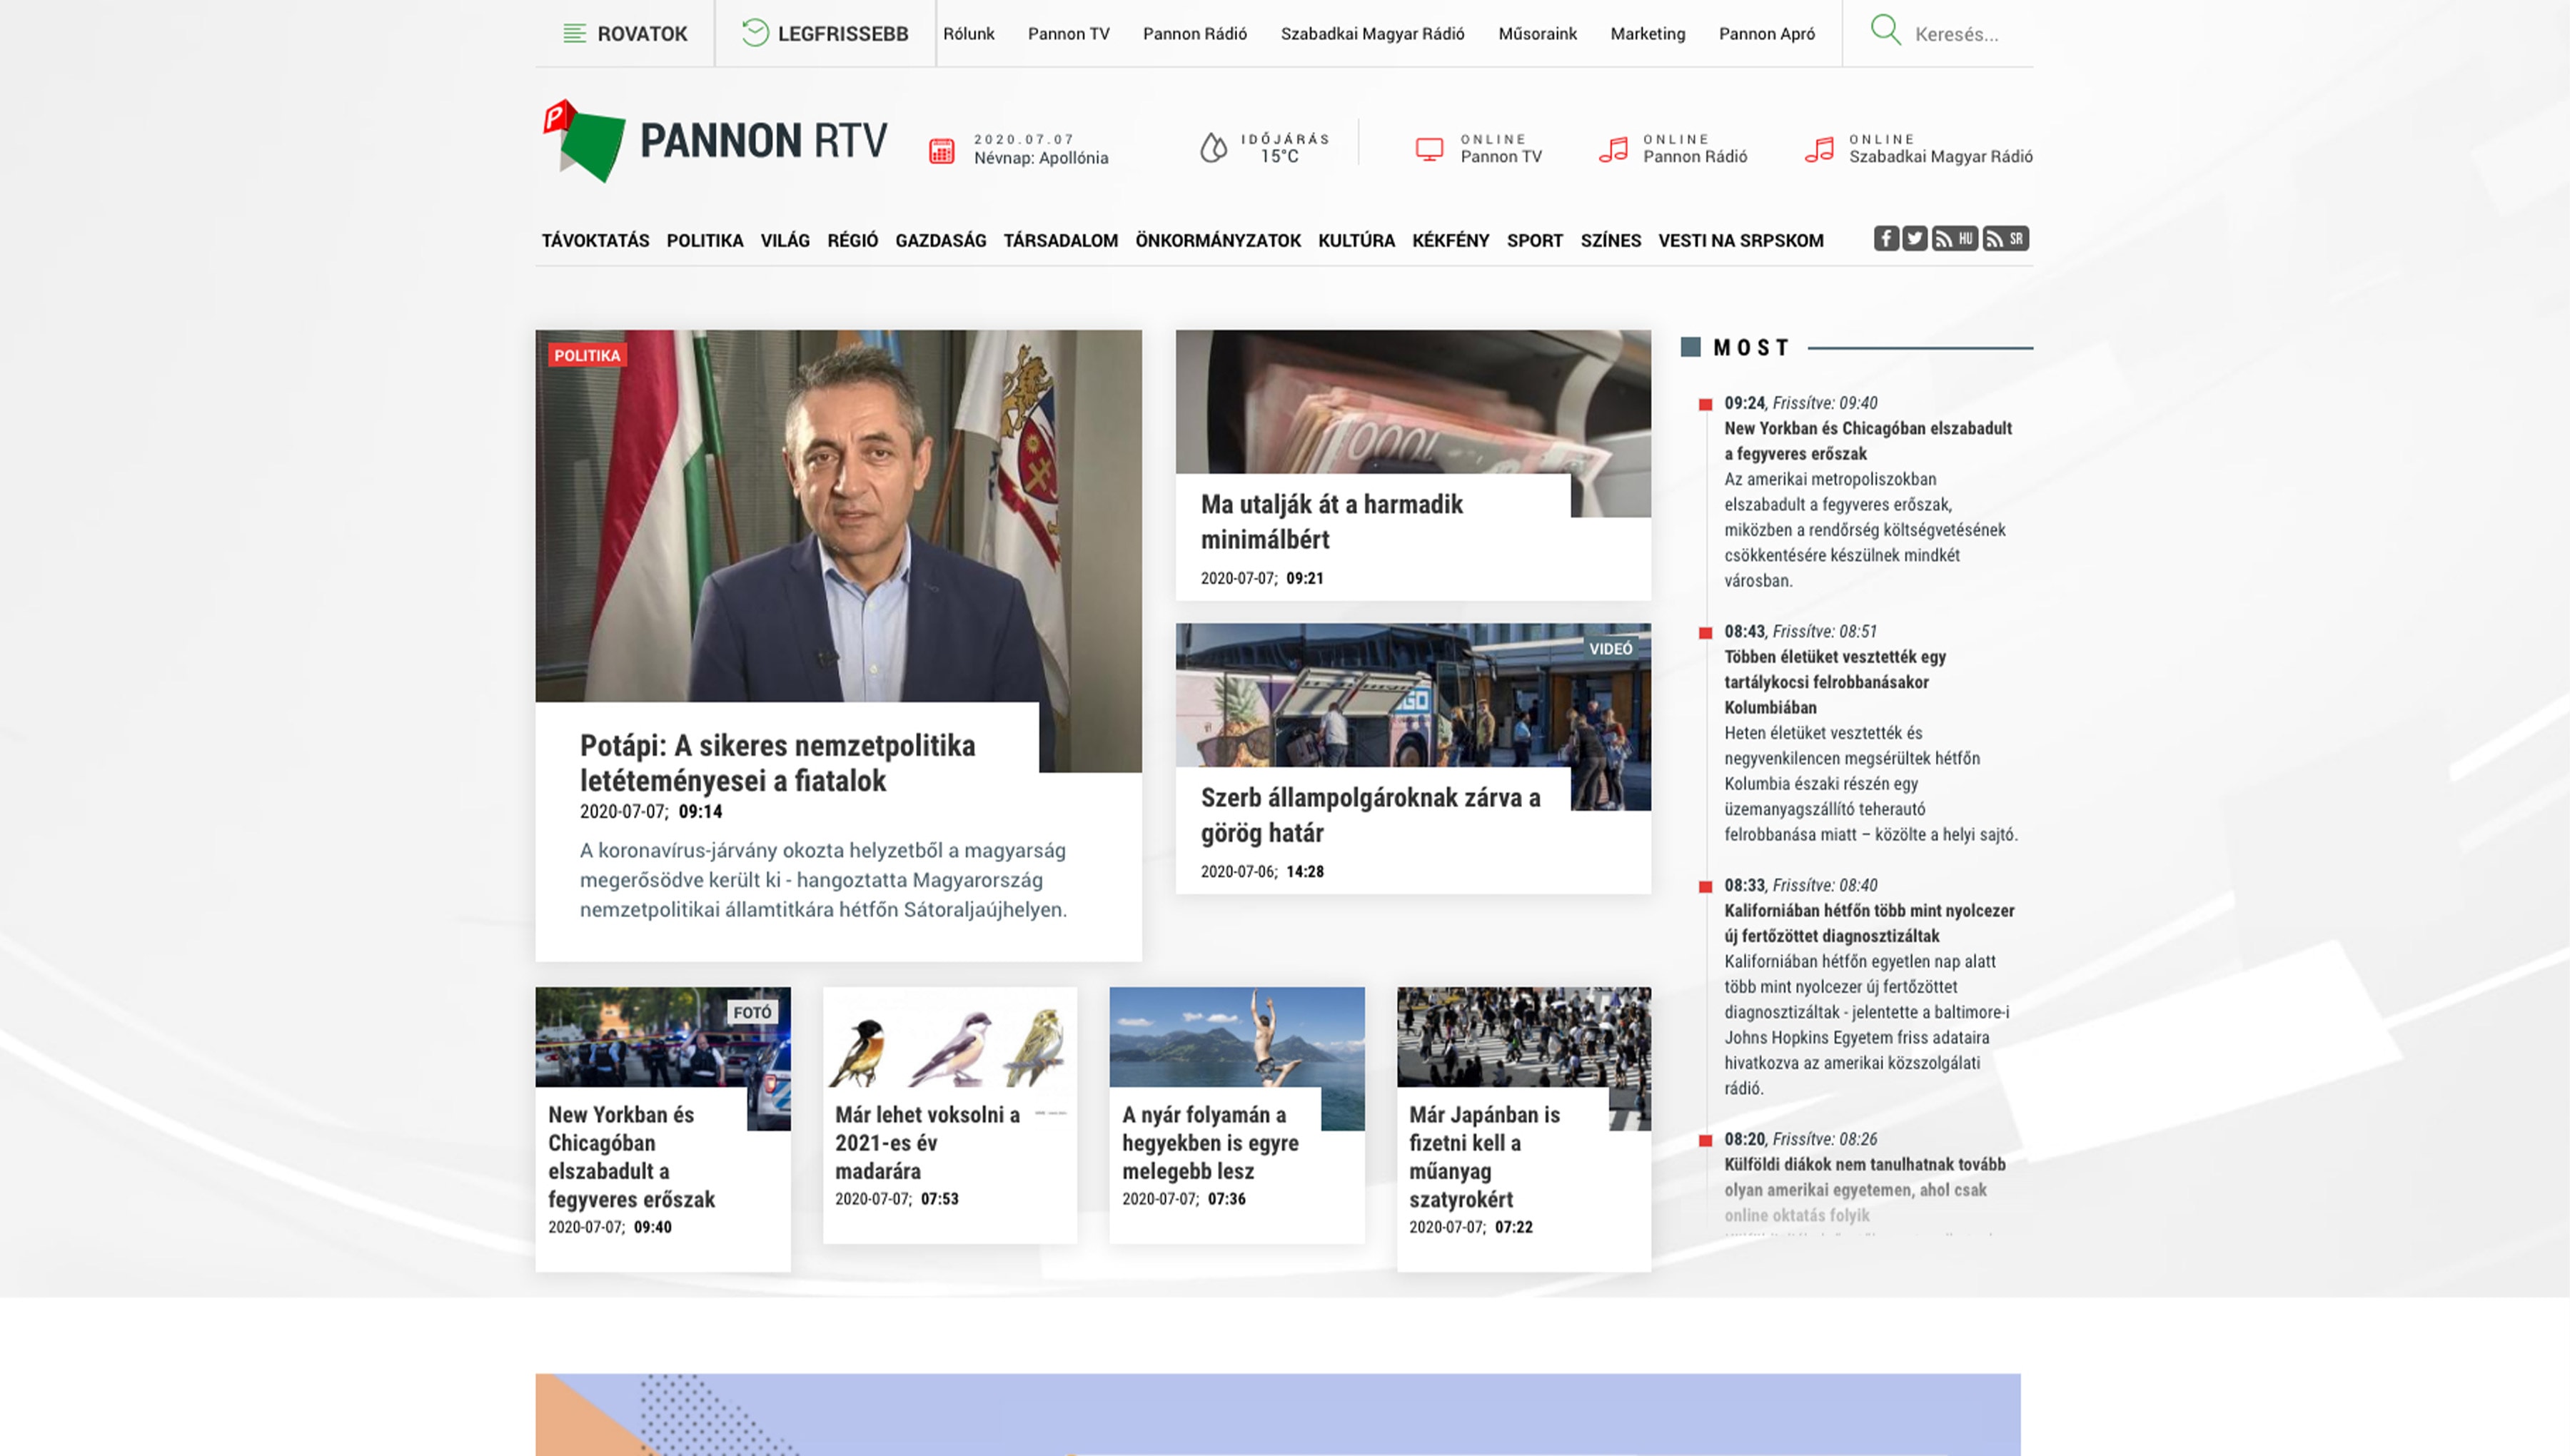The width and height of the screenshot is (2570, 1456).
Task: Select the VILÁG category
Action: tap(785, 240)
